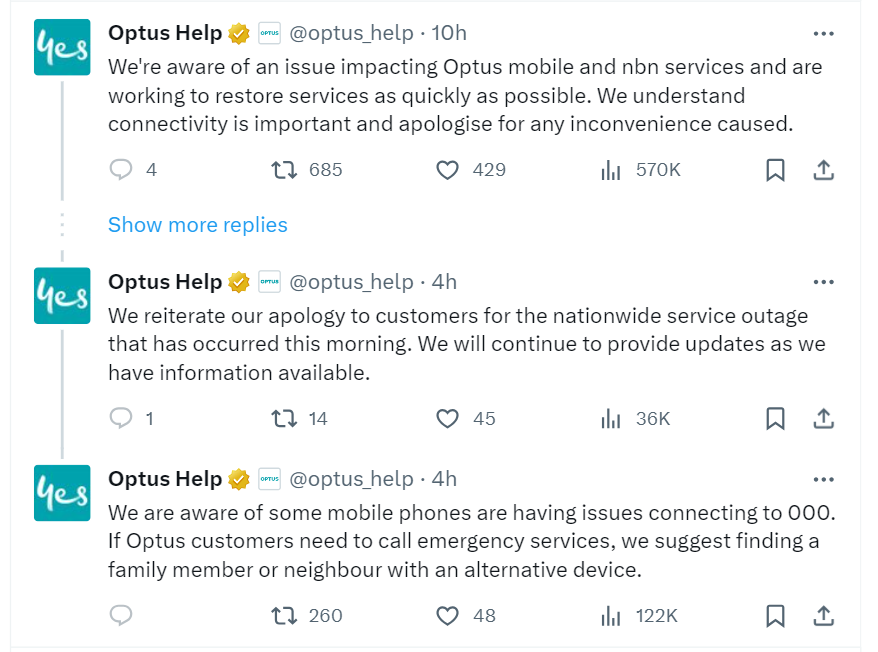The image size is (878, 652).
Task: Bookmark the first Optus Help tweet
Action: [x=775, y=170]
